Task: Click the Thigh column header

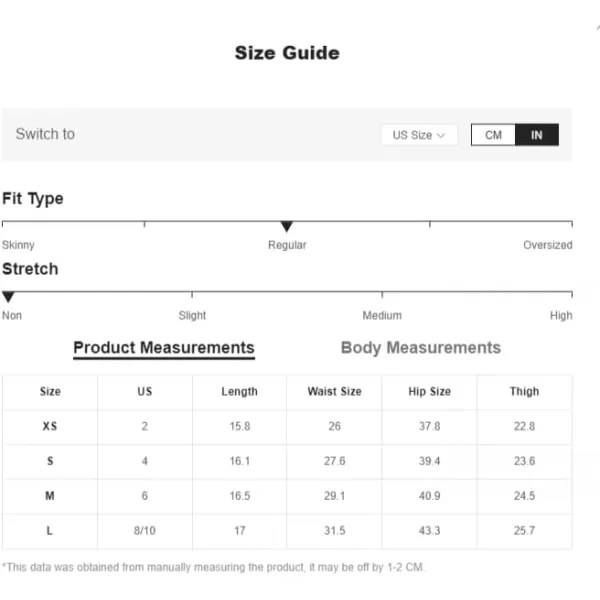Action: (x=524, y=391)
